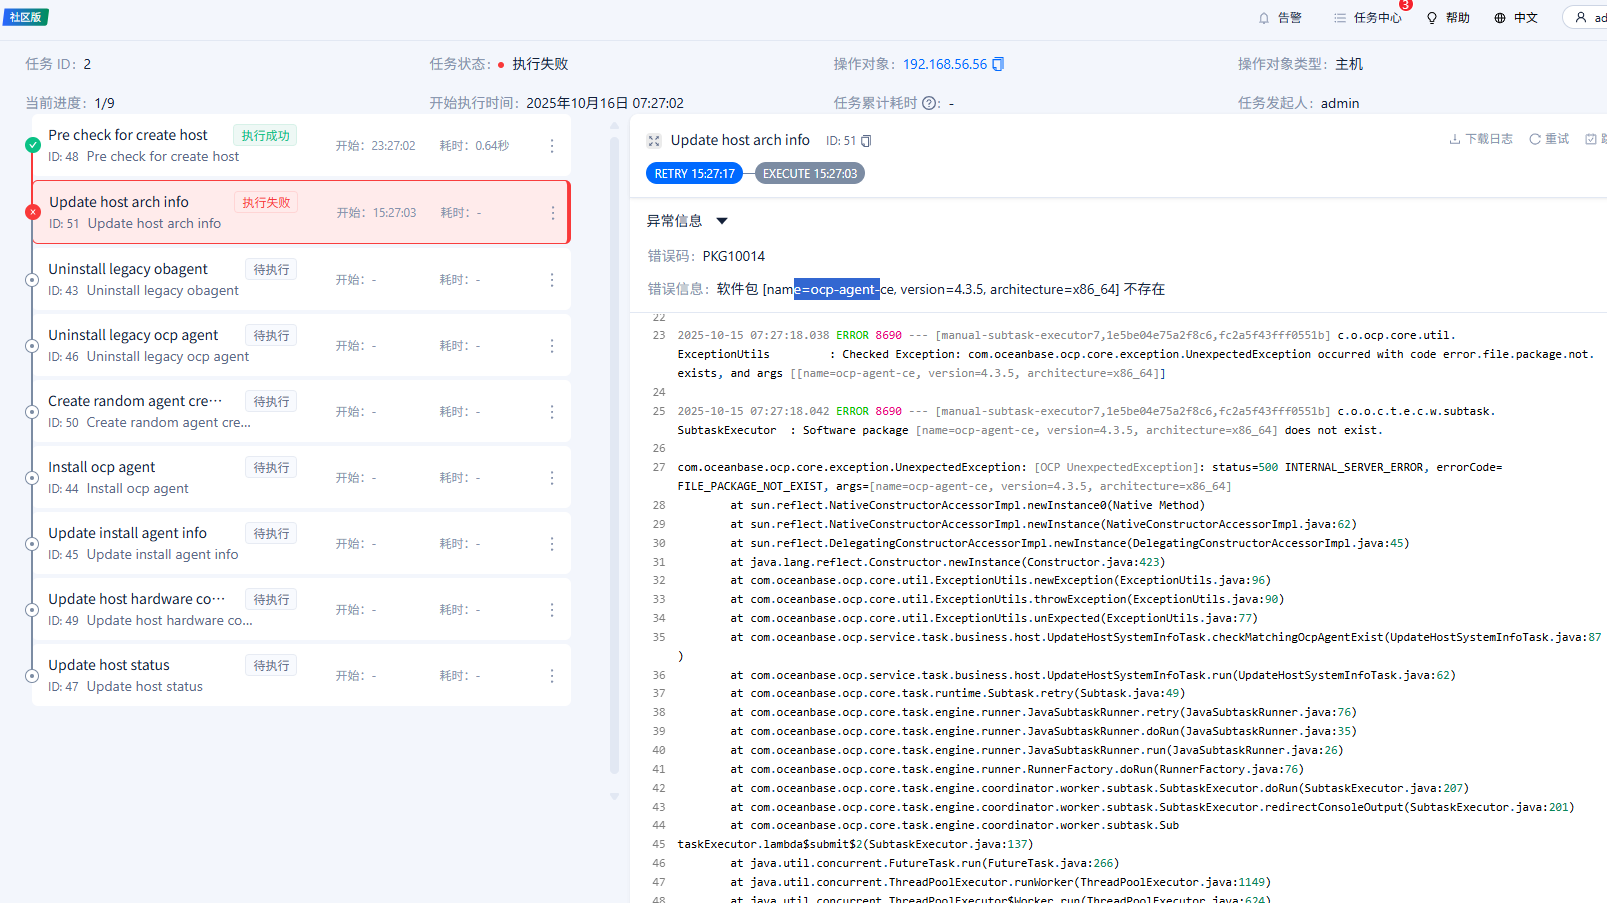Select the EXECUTE 15:27:03 log tab

[809, 173]
